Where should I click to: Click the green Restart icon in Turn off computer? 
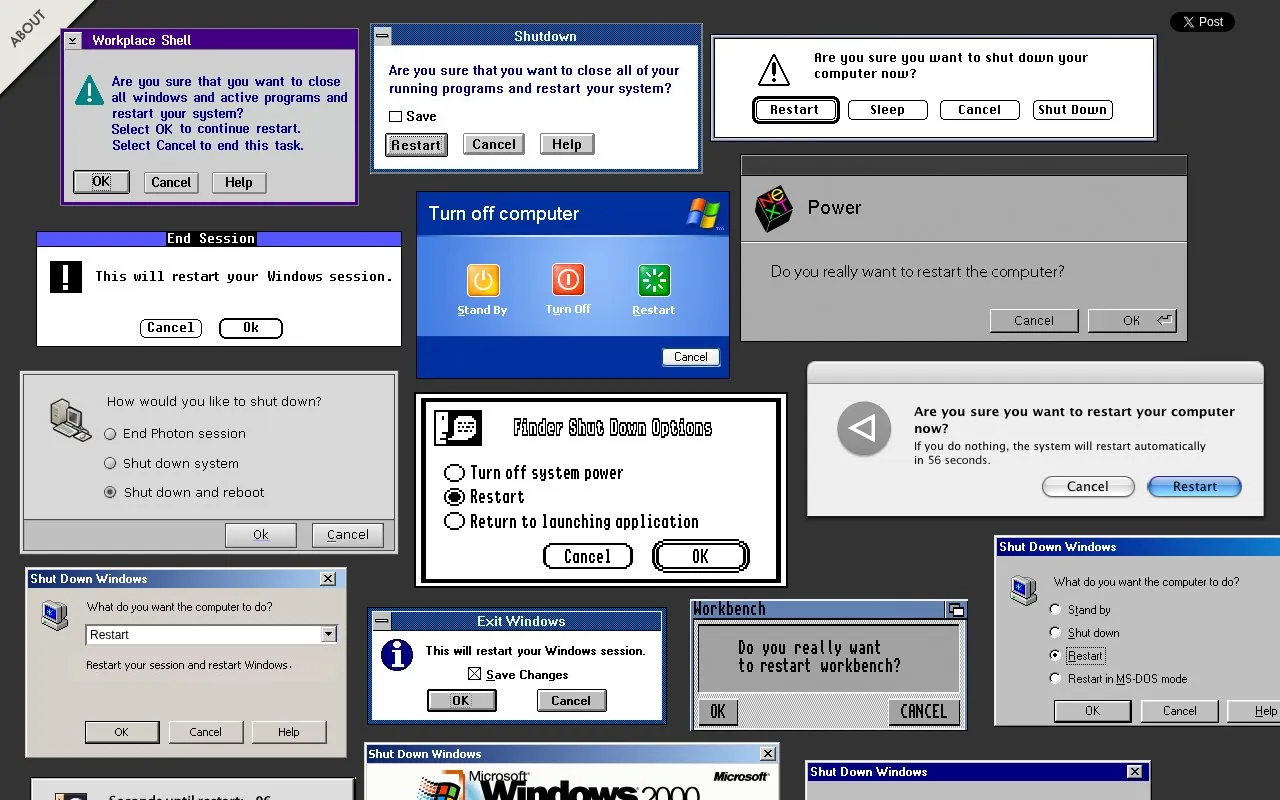654,280
